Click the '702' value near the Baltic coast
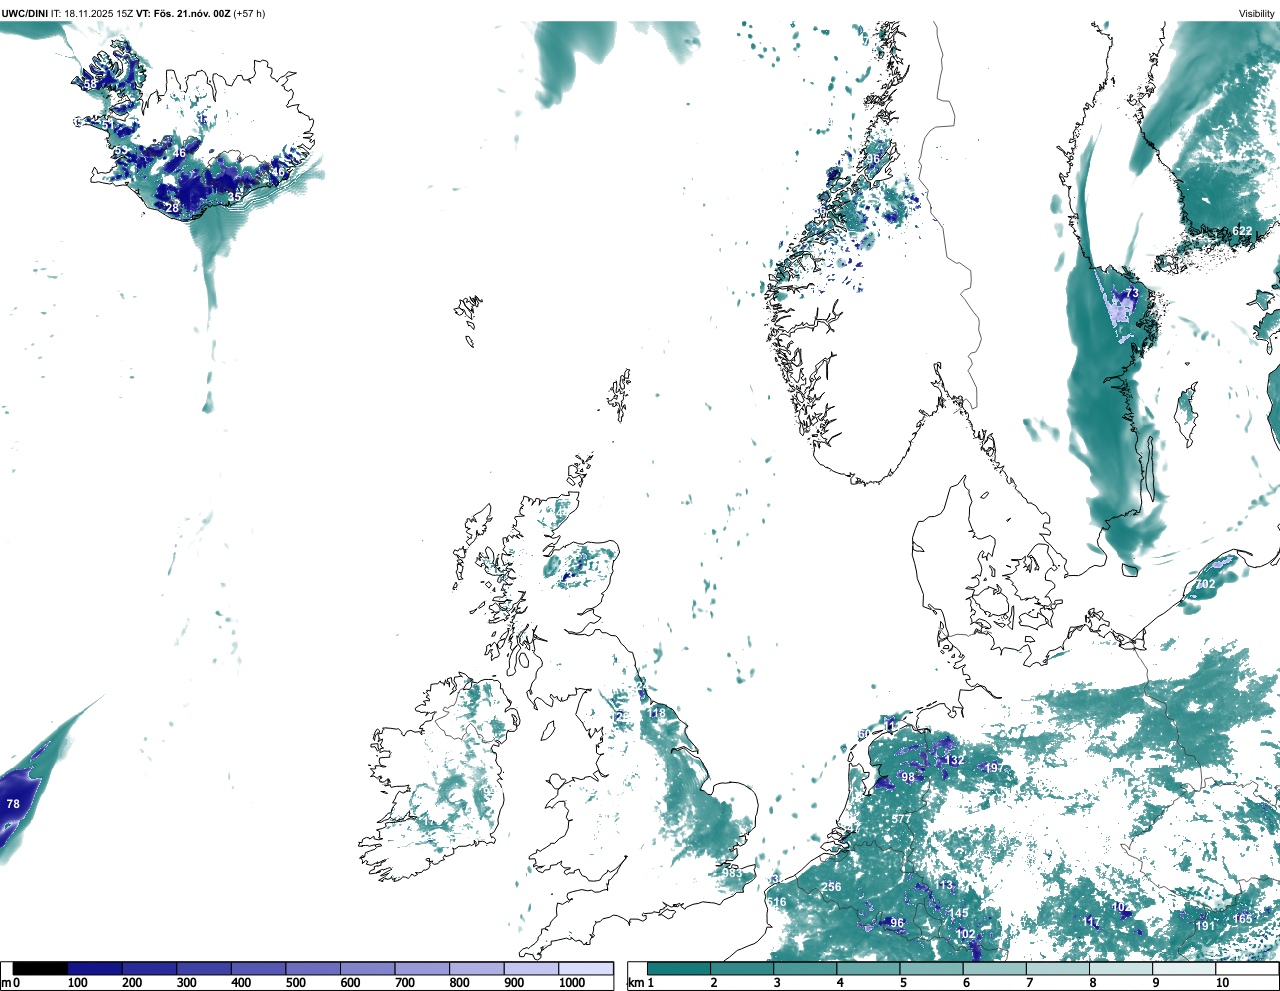 click(1206, 584)
